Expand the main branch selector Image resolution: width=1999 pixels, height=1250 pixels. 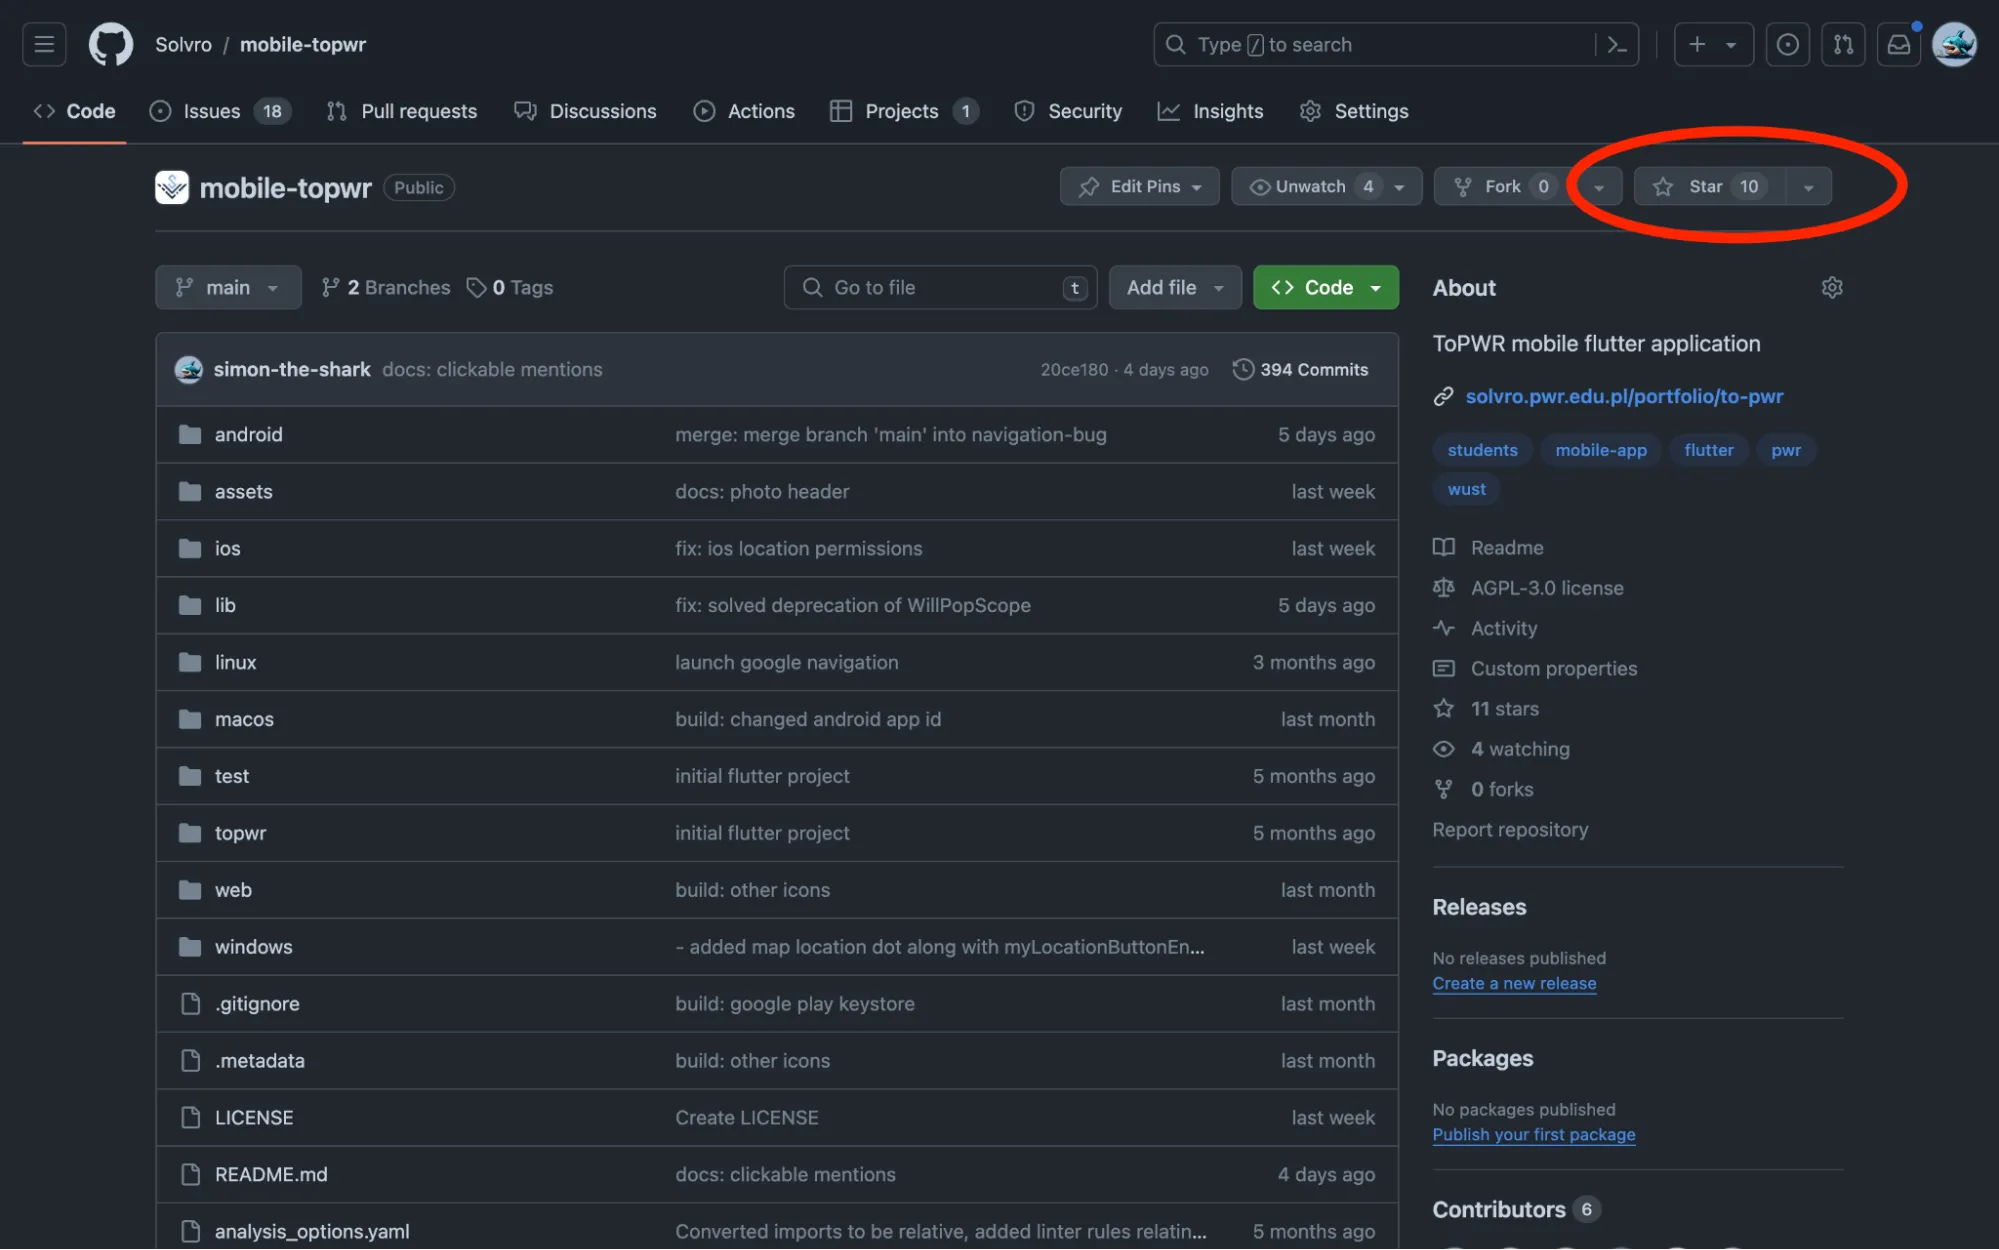228,288
